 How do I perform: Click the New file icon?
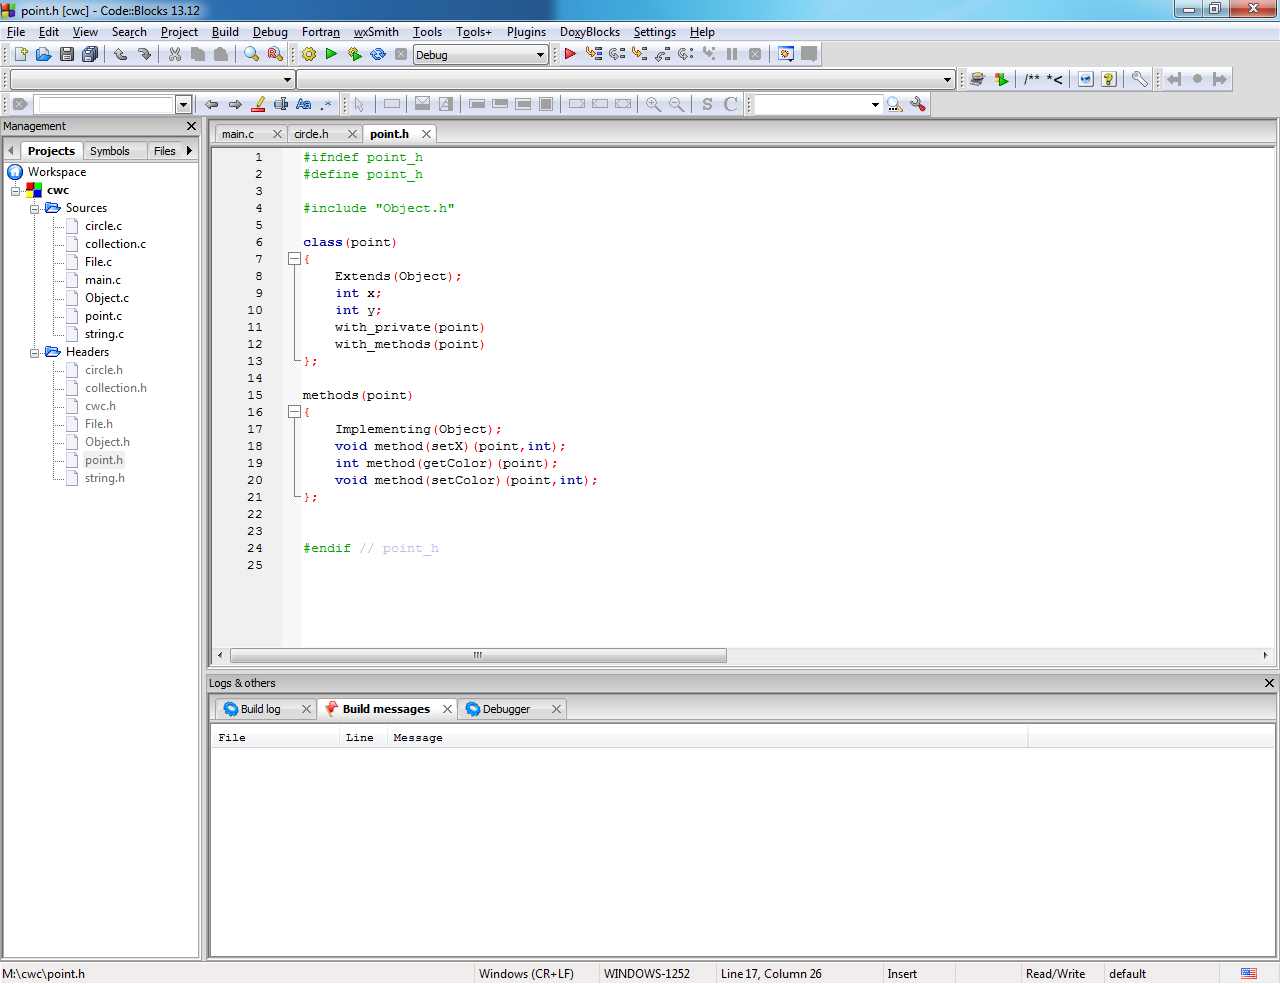(x=20, y=54)
